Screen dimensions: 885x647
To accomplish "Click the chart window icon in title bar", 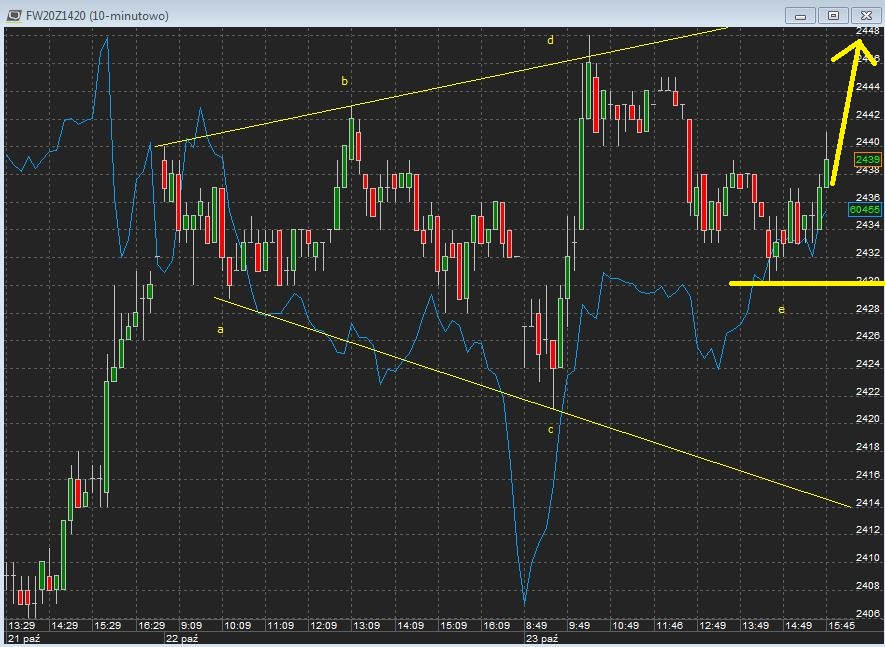I will [14, 15].
